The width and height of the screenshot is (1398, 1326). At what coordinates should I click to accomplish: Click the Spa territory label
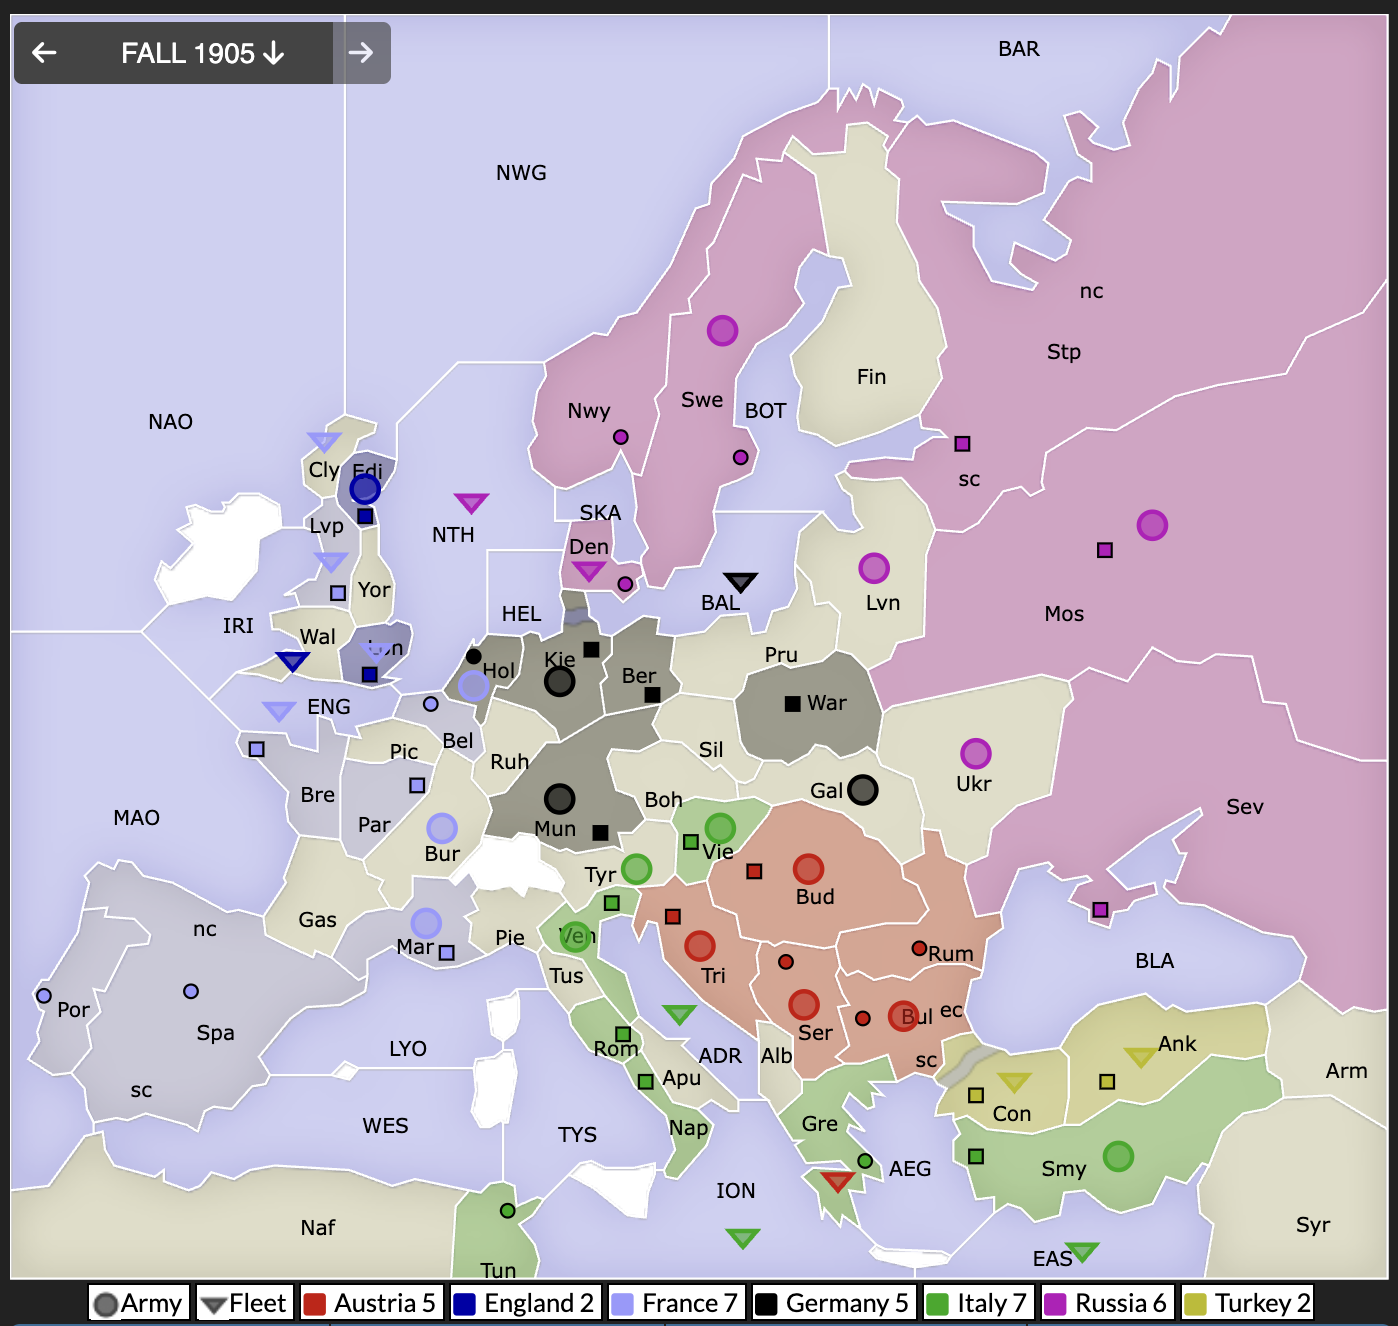(215, 1033)
